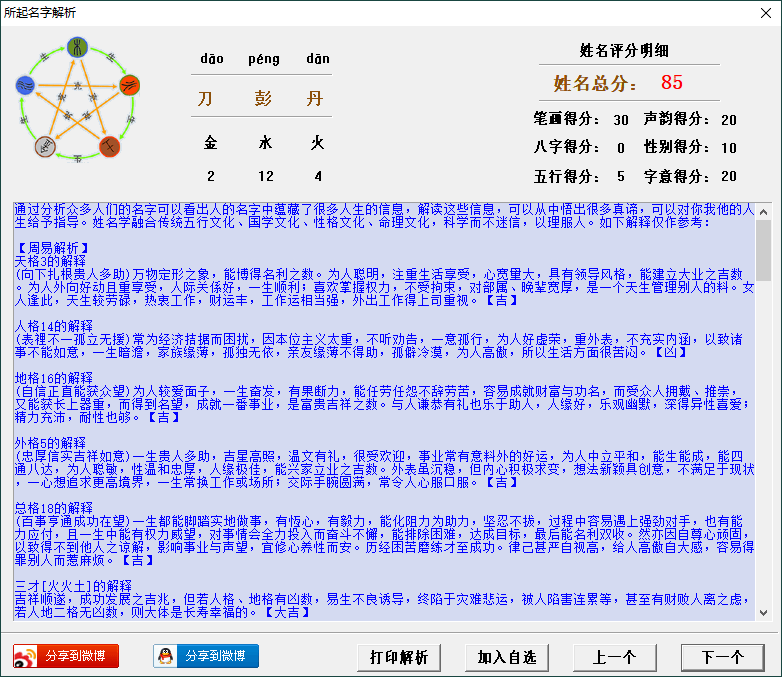Click the orange Fire element icon
The width and height of the screenshot is (782, 677).
129,85
